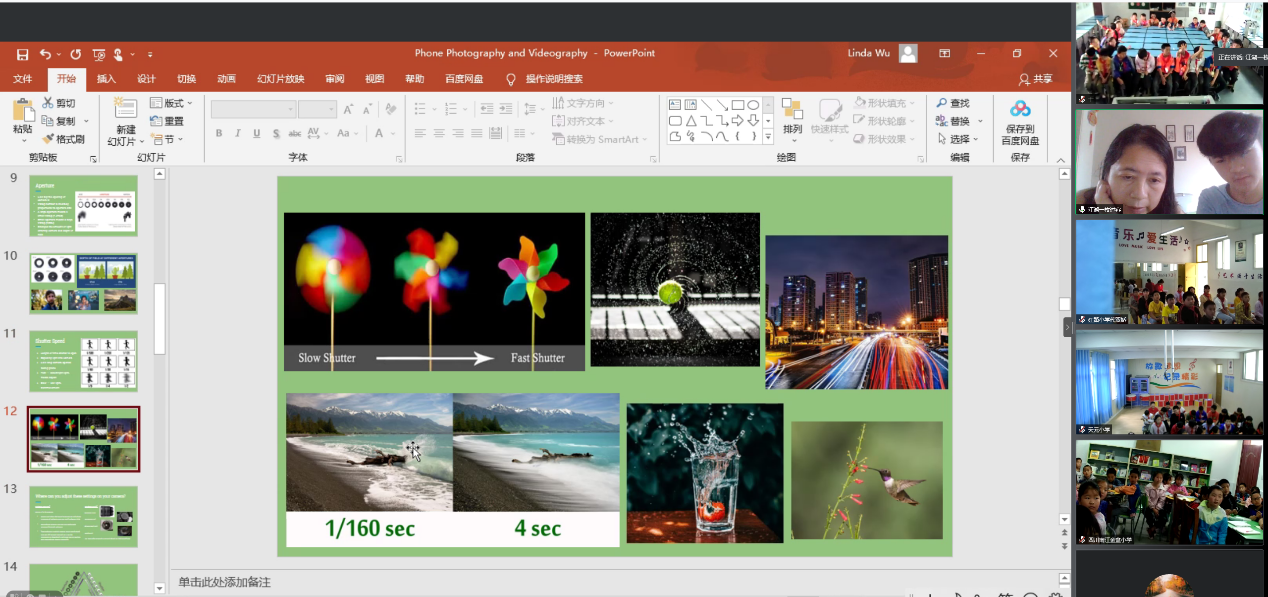Click the Linda Wu account avatar

[908, 54]
